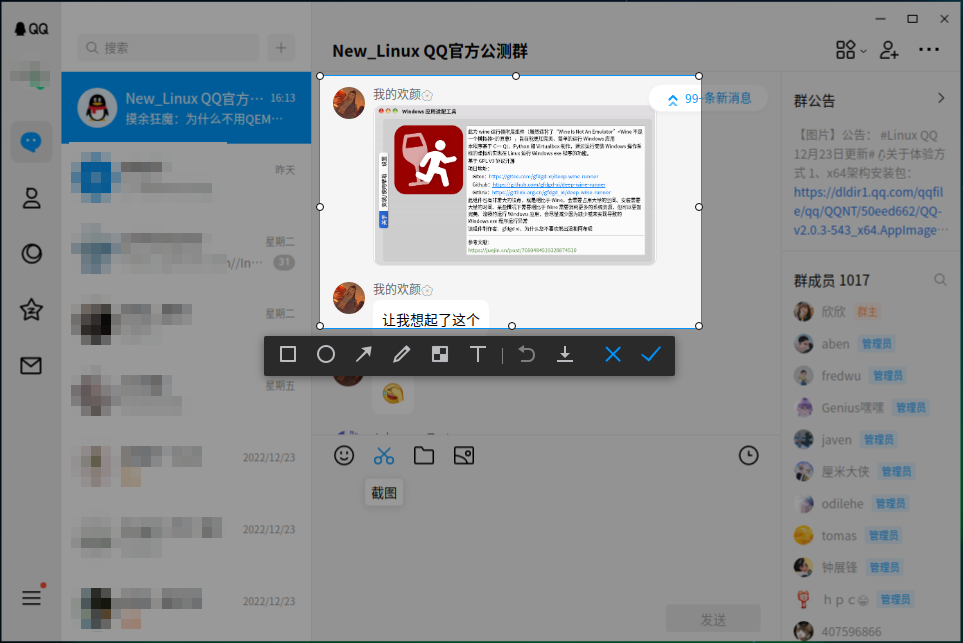
Task: Click the 发送 send button
Action: tap(713, 619)
